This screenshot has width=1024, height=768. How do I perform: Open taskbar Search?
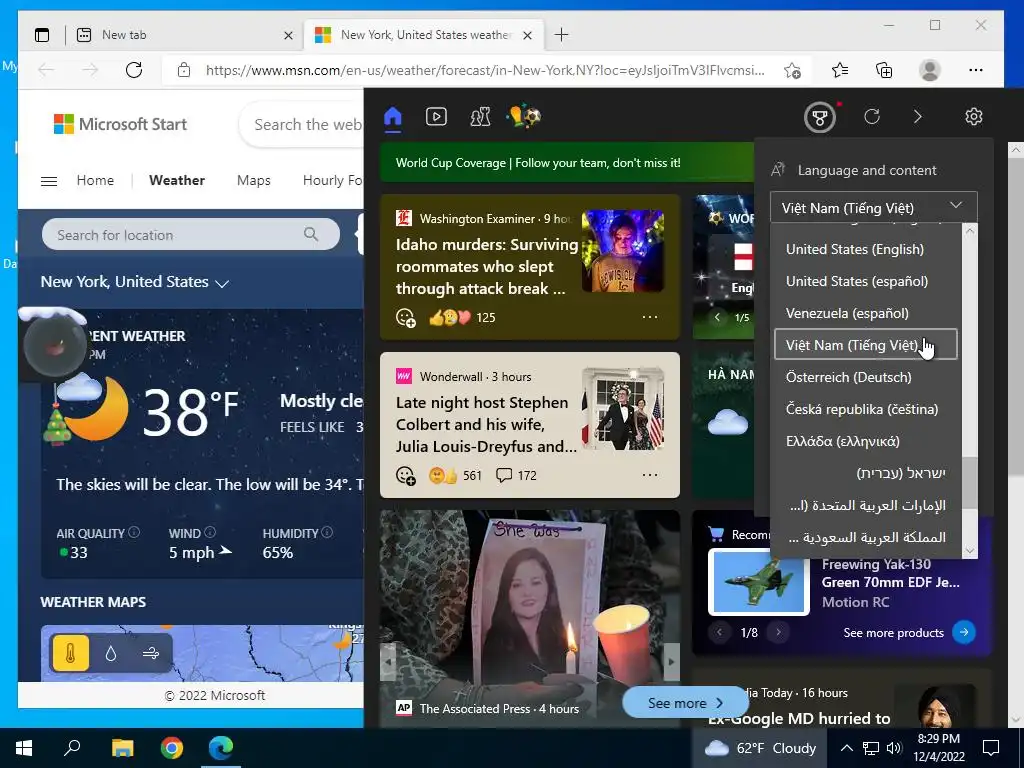72,748
